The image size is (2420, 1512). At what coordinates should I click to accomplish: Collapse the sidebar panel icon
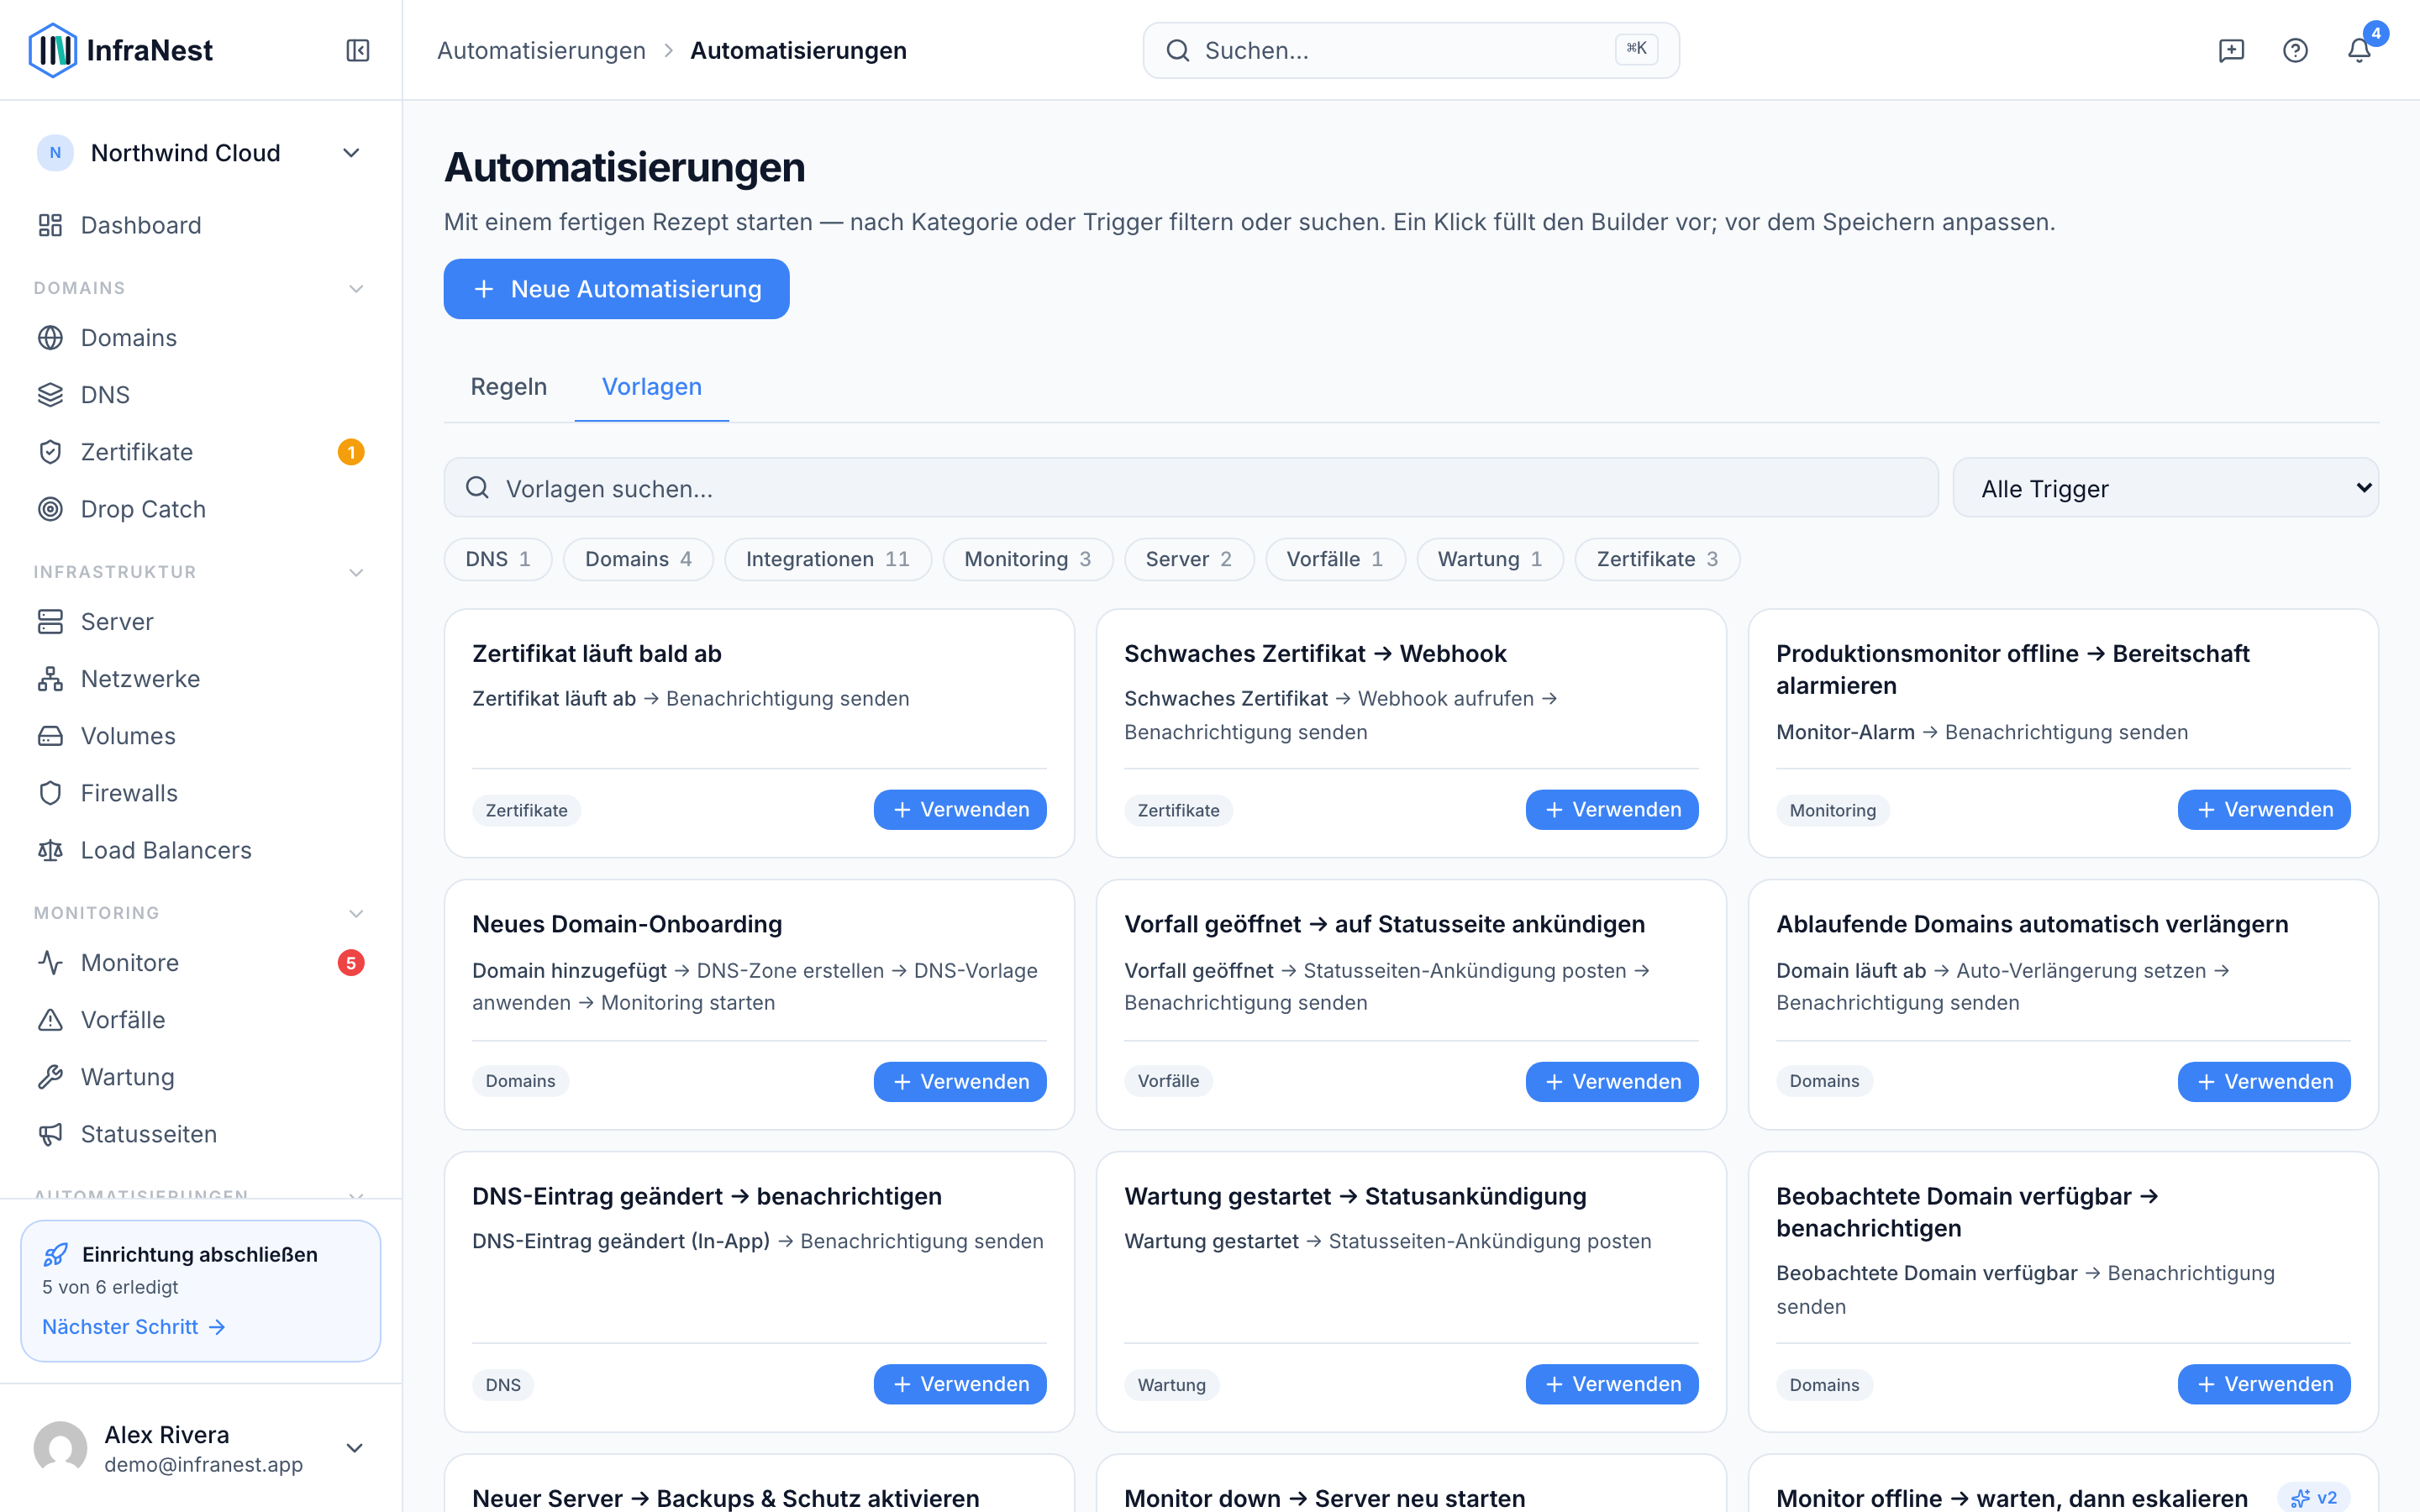pyautogui.click(x=357, y=50)
